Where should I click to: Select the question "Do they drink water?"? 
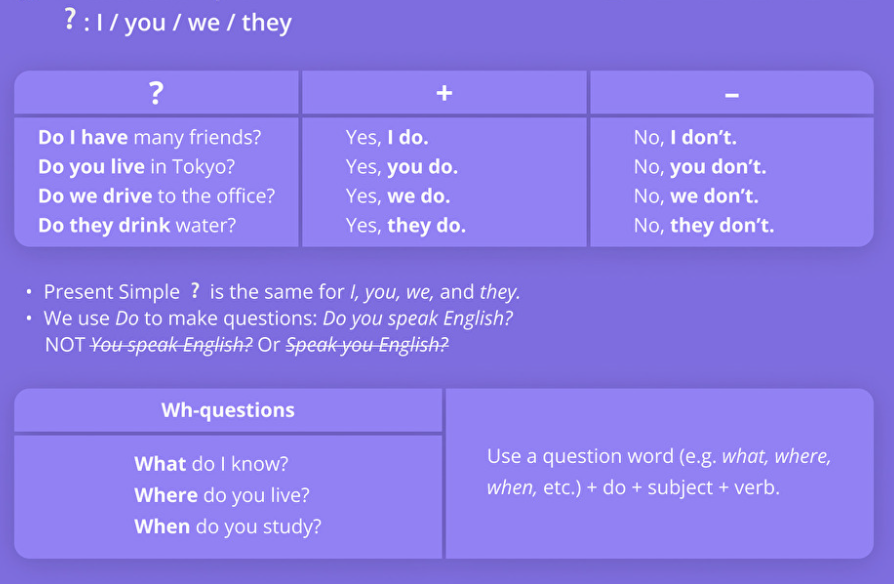pyautogui.click(x=137, y=225)
